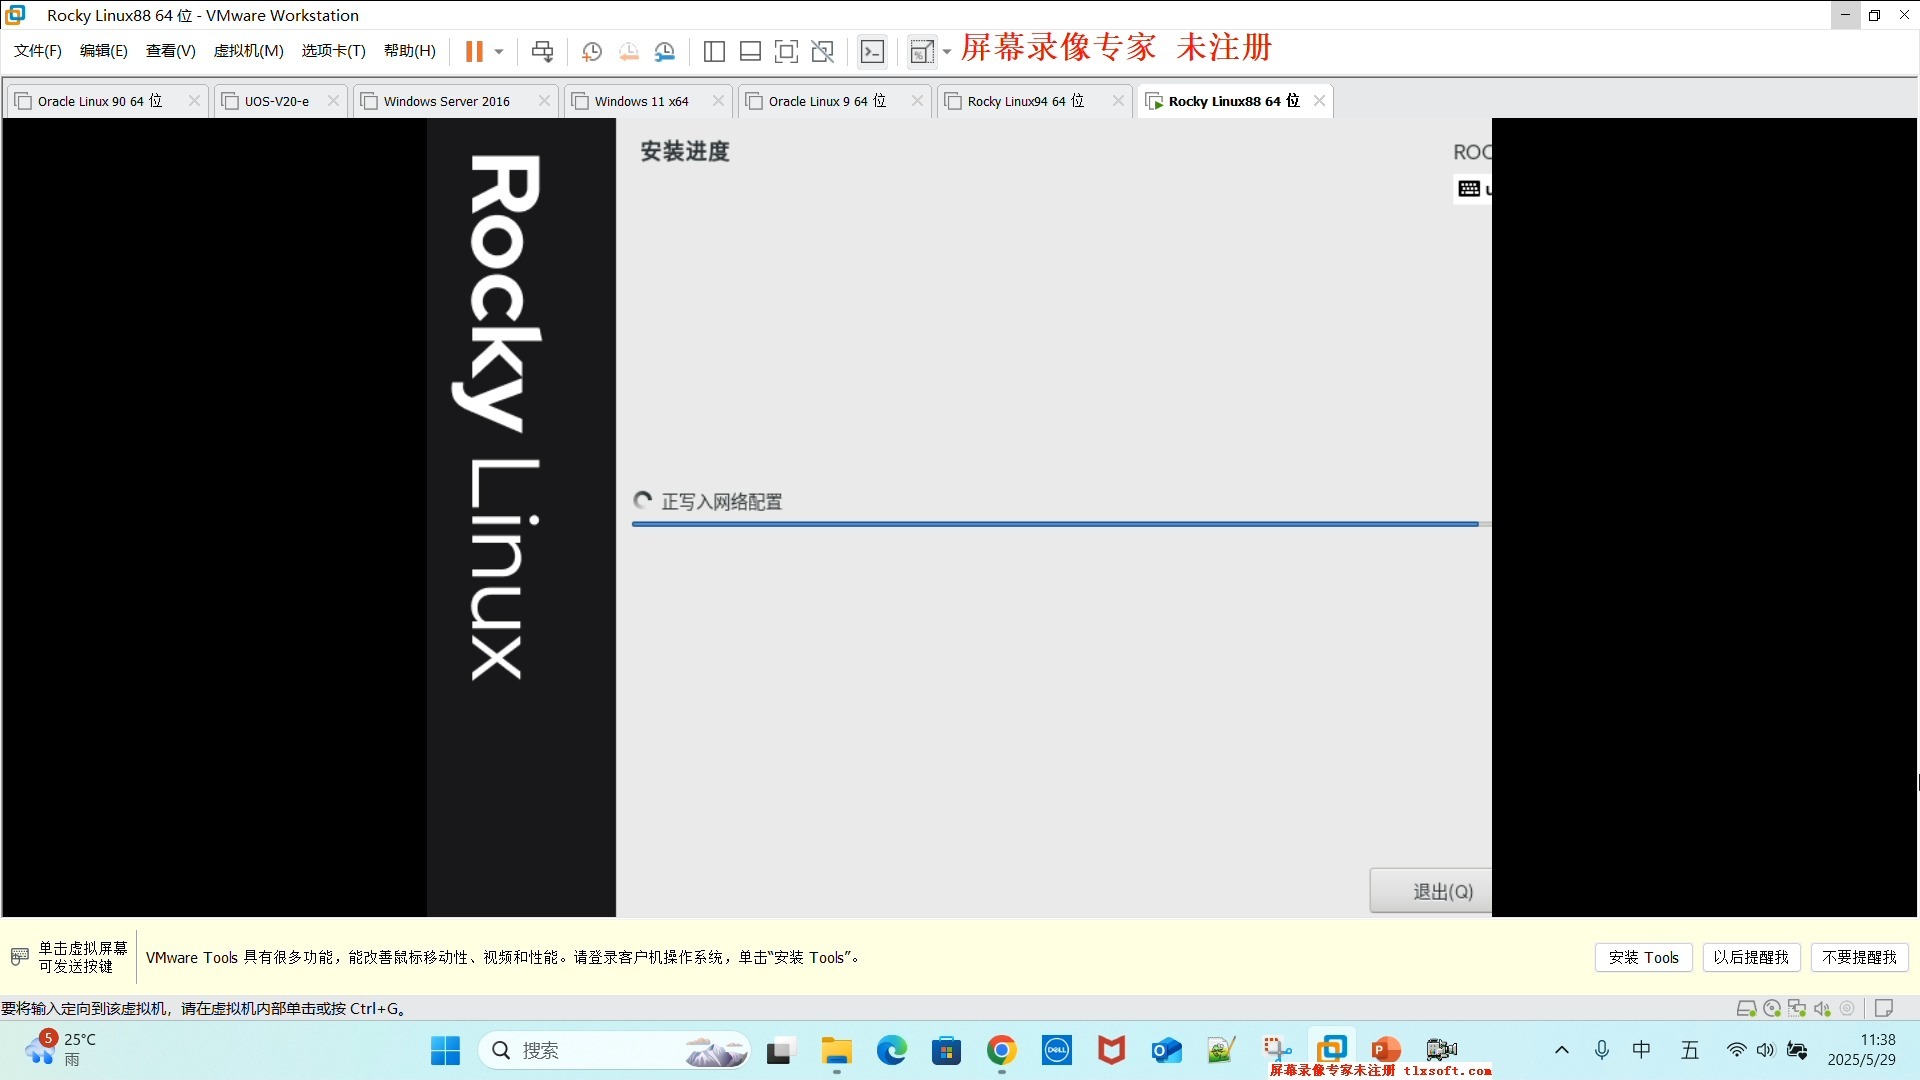
Task: Click the sound device status icon
Action: pos(1822,1008)
